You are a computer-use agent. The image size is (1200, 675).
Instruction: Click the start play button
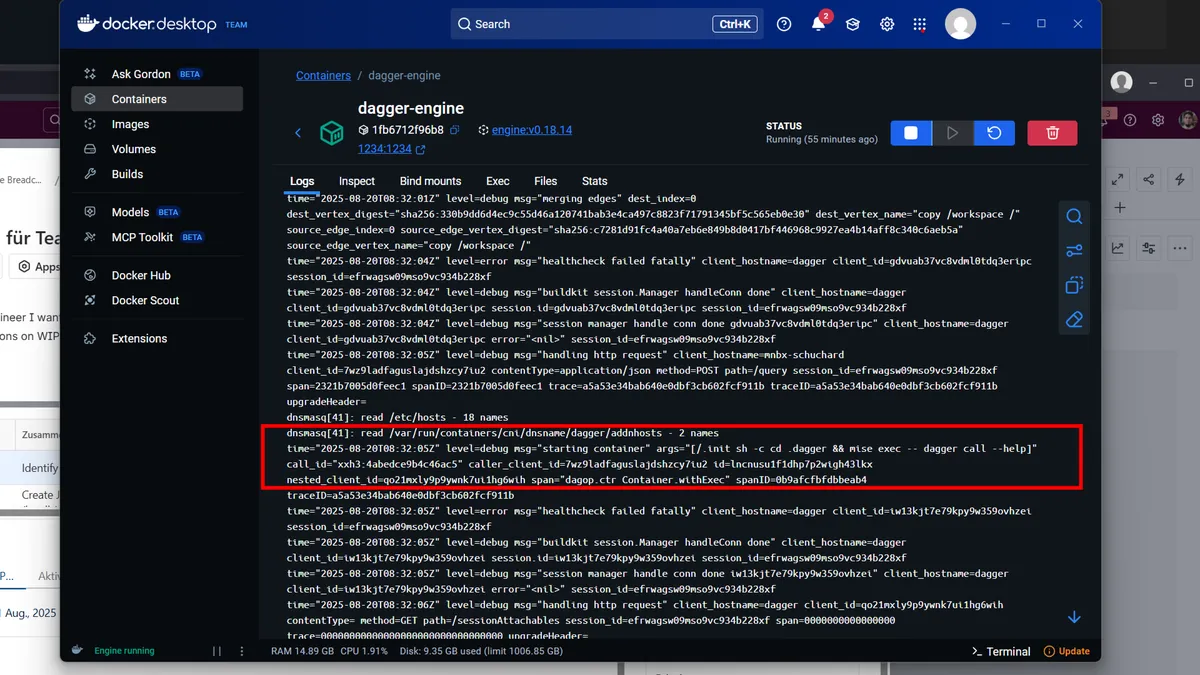coord(953,133)
